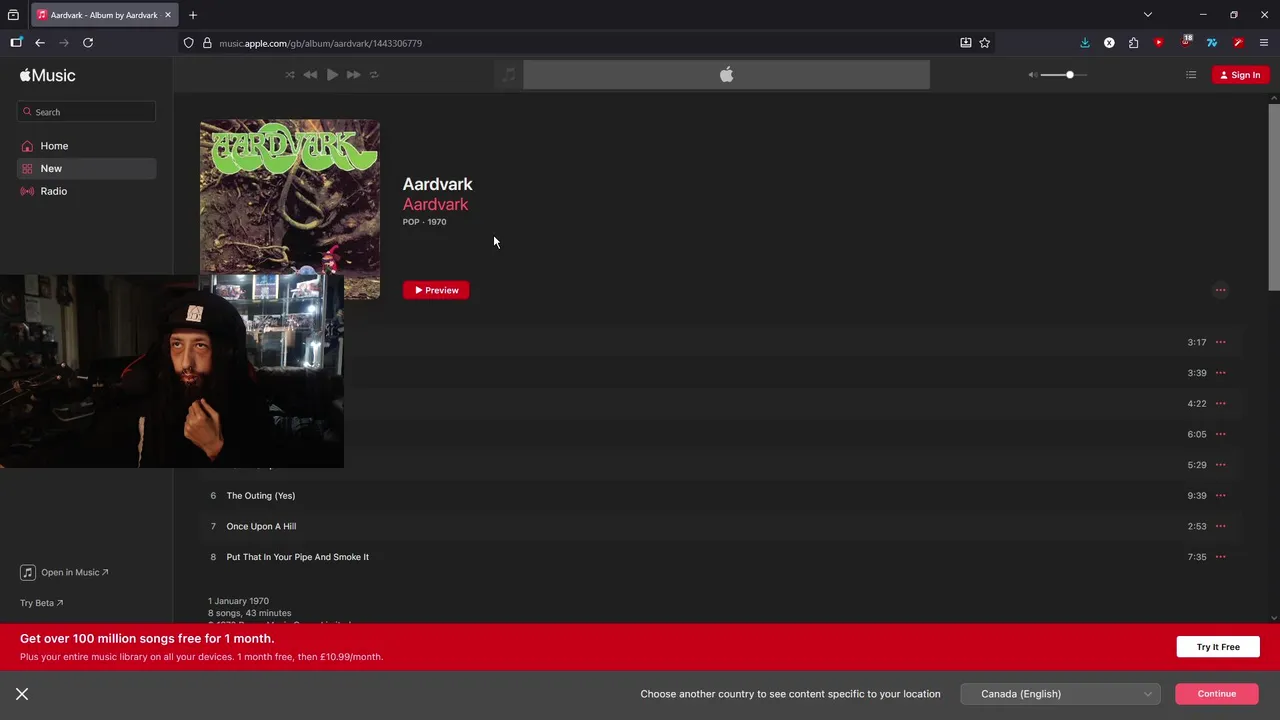Click the X circle extension icon
The width and height of the screenshot is (1280, 720).
1109,43
